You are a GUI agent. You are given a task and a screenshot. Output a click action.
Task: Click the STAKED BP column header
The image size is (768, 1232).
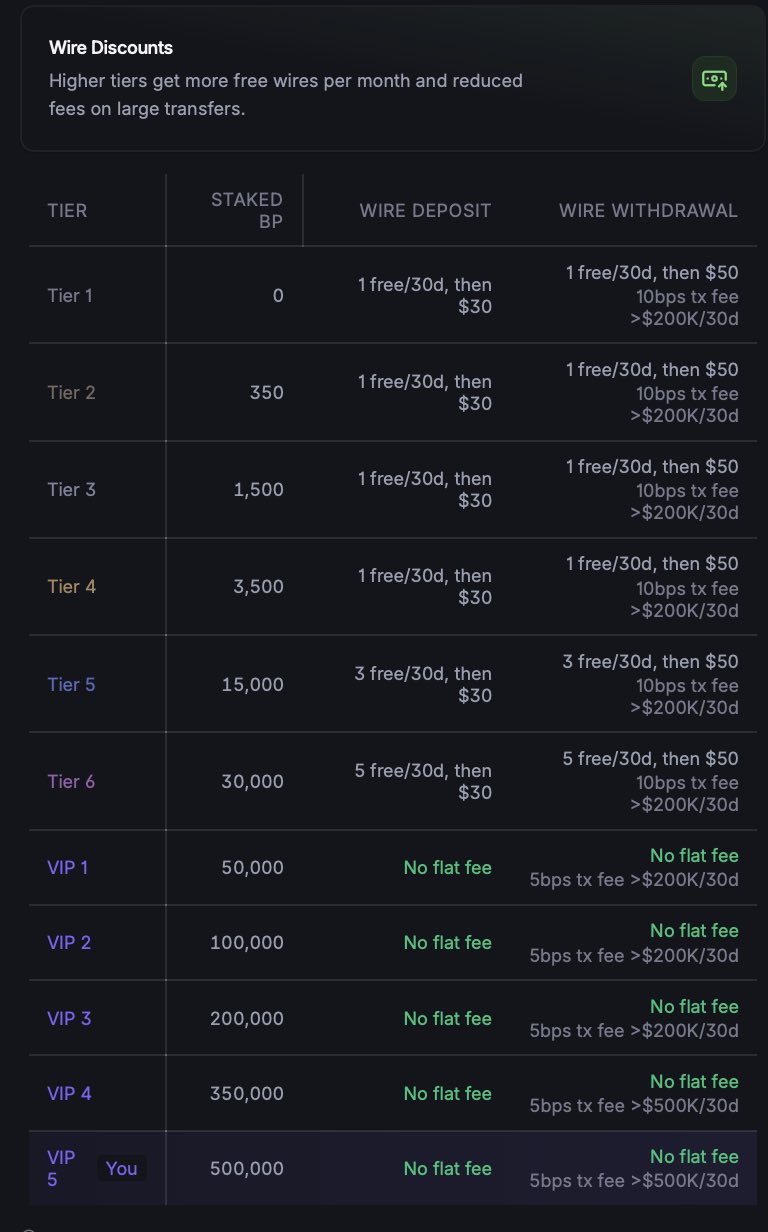coord(247,211)
